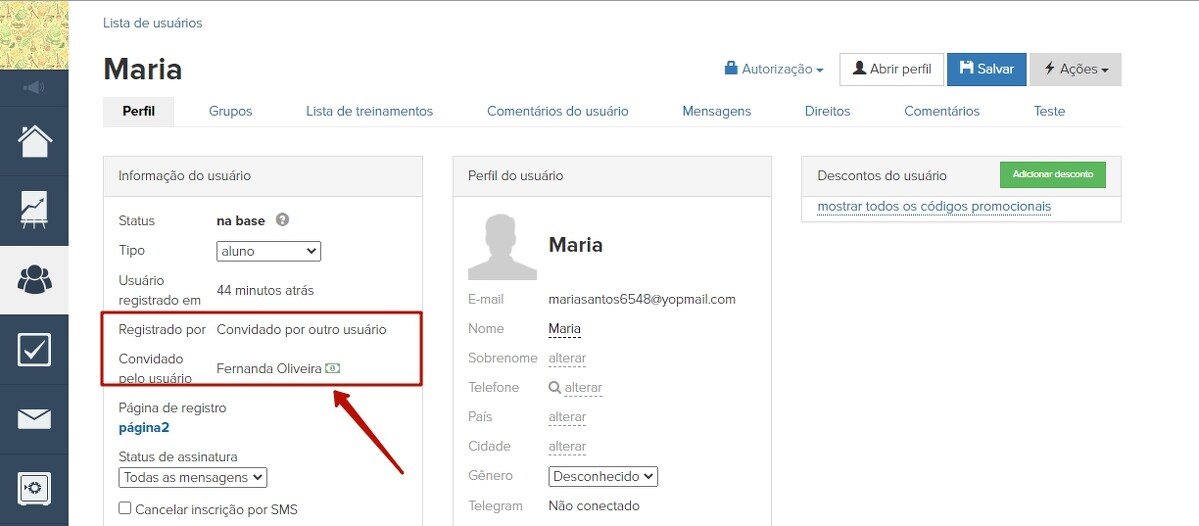Click the help icon beside 'na base'
Image resolution: width=1199 pixels, height=526 pixels.
pos(283,220)
